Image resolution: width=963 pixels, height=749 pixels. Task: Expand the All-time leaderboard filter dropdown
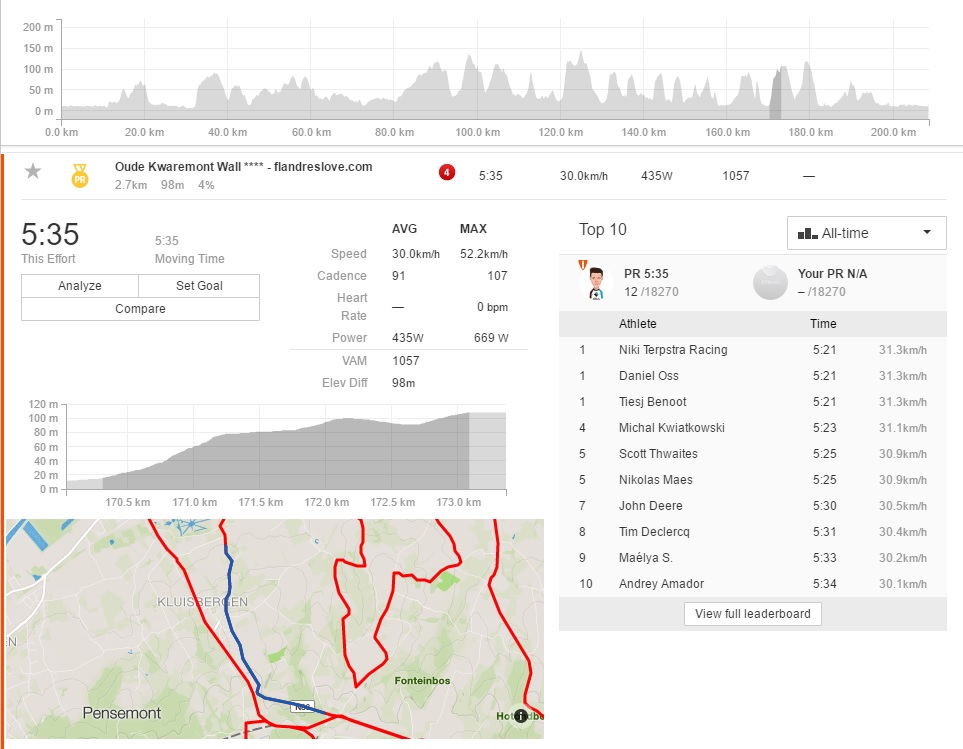point(866,233)
